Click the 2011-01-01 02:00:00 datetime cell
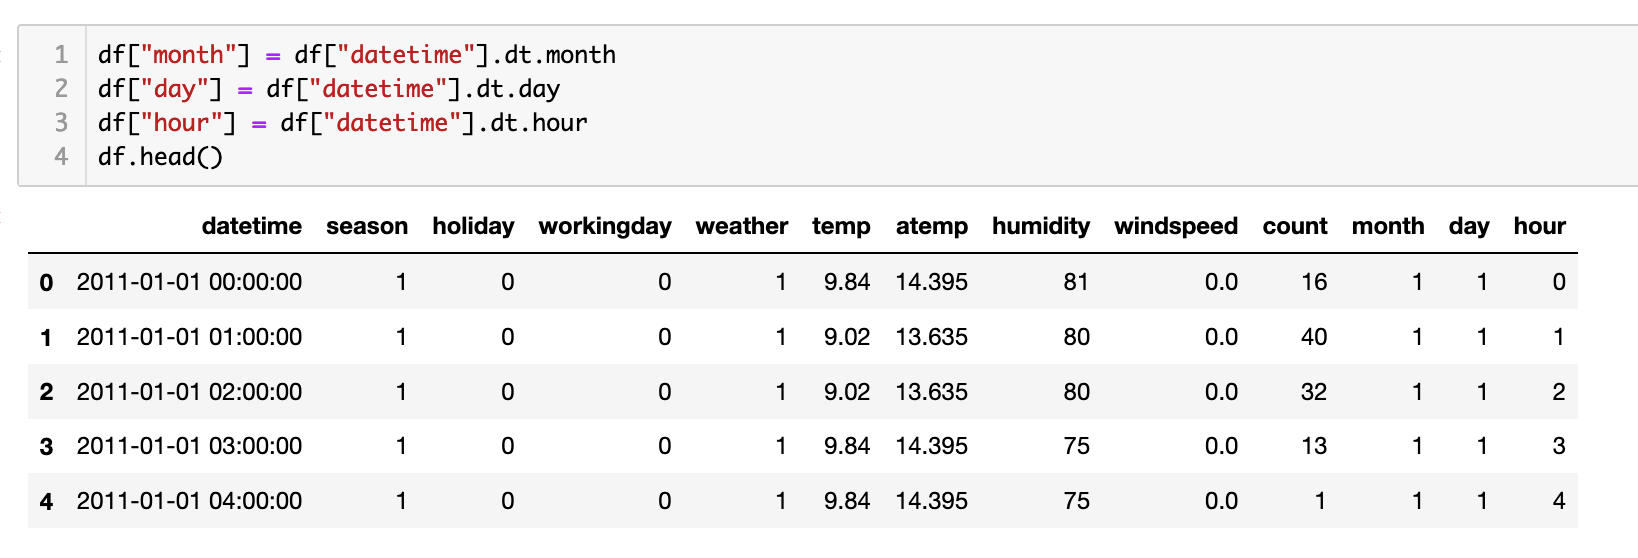 point(189,392)
